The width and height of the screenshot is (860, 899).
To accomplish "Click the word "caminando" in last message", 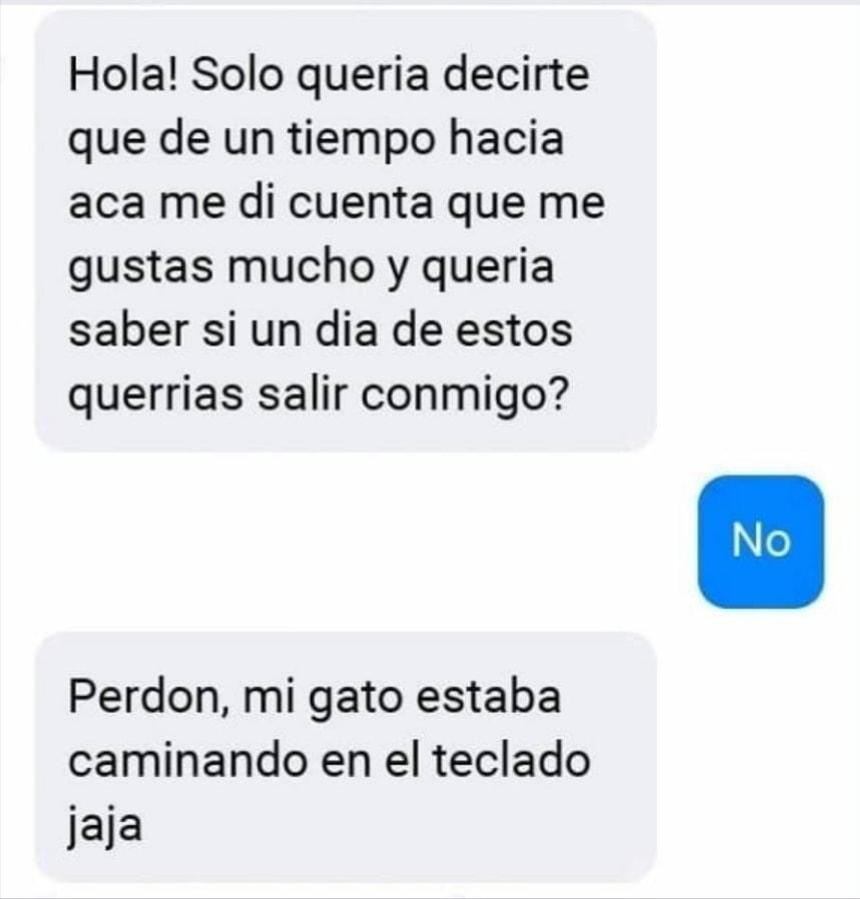I will coord(186,761).
